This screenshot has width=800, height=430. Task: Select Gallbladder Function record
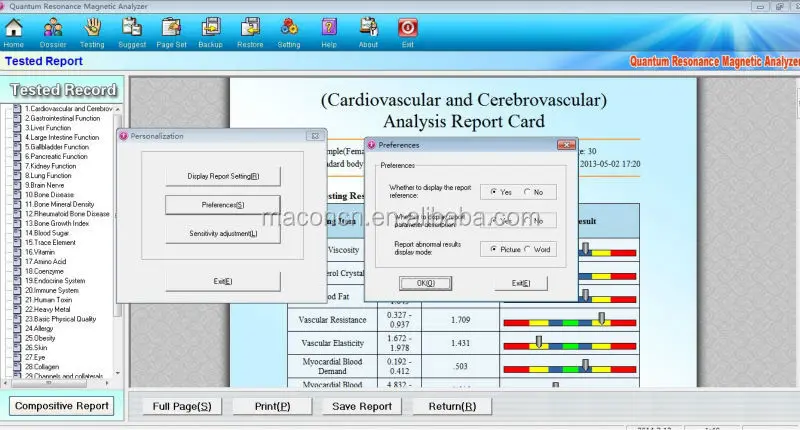click(x=57, y=147)
